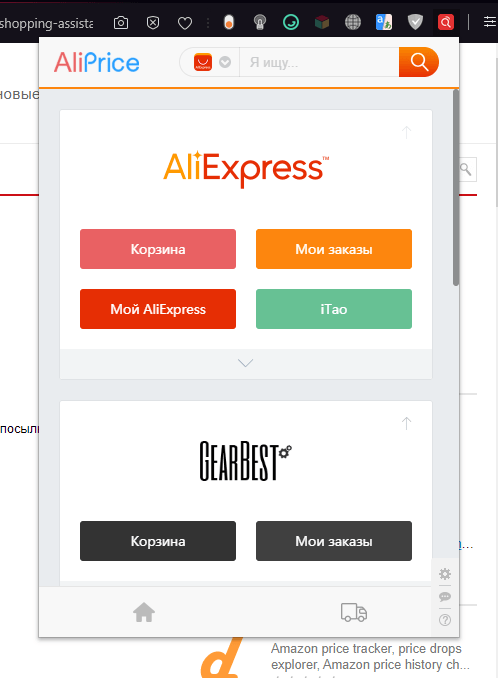Click the colored cube extension icon

click(x=322, y=22)
